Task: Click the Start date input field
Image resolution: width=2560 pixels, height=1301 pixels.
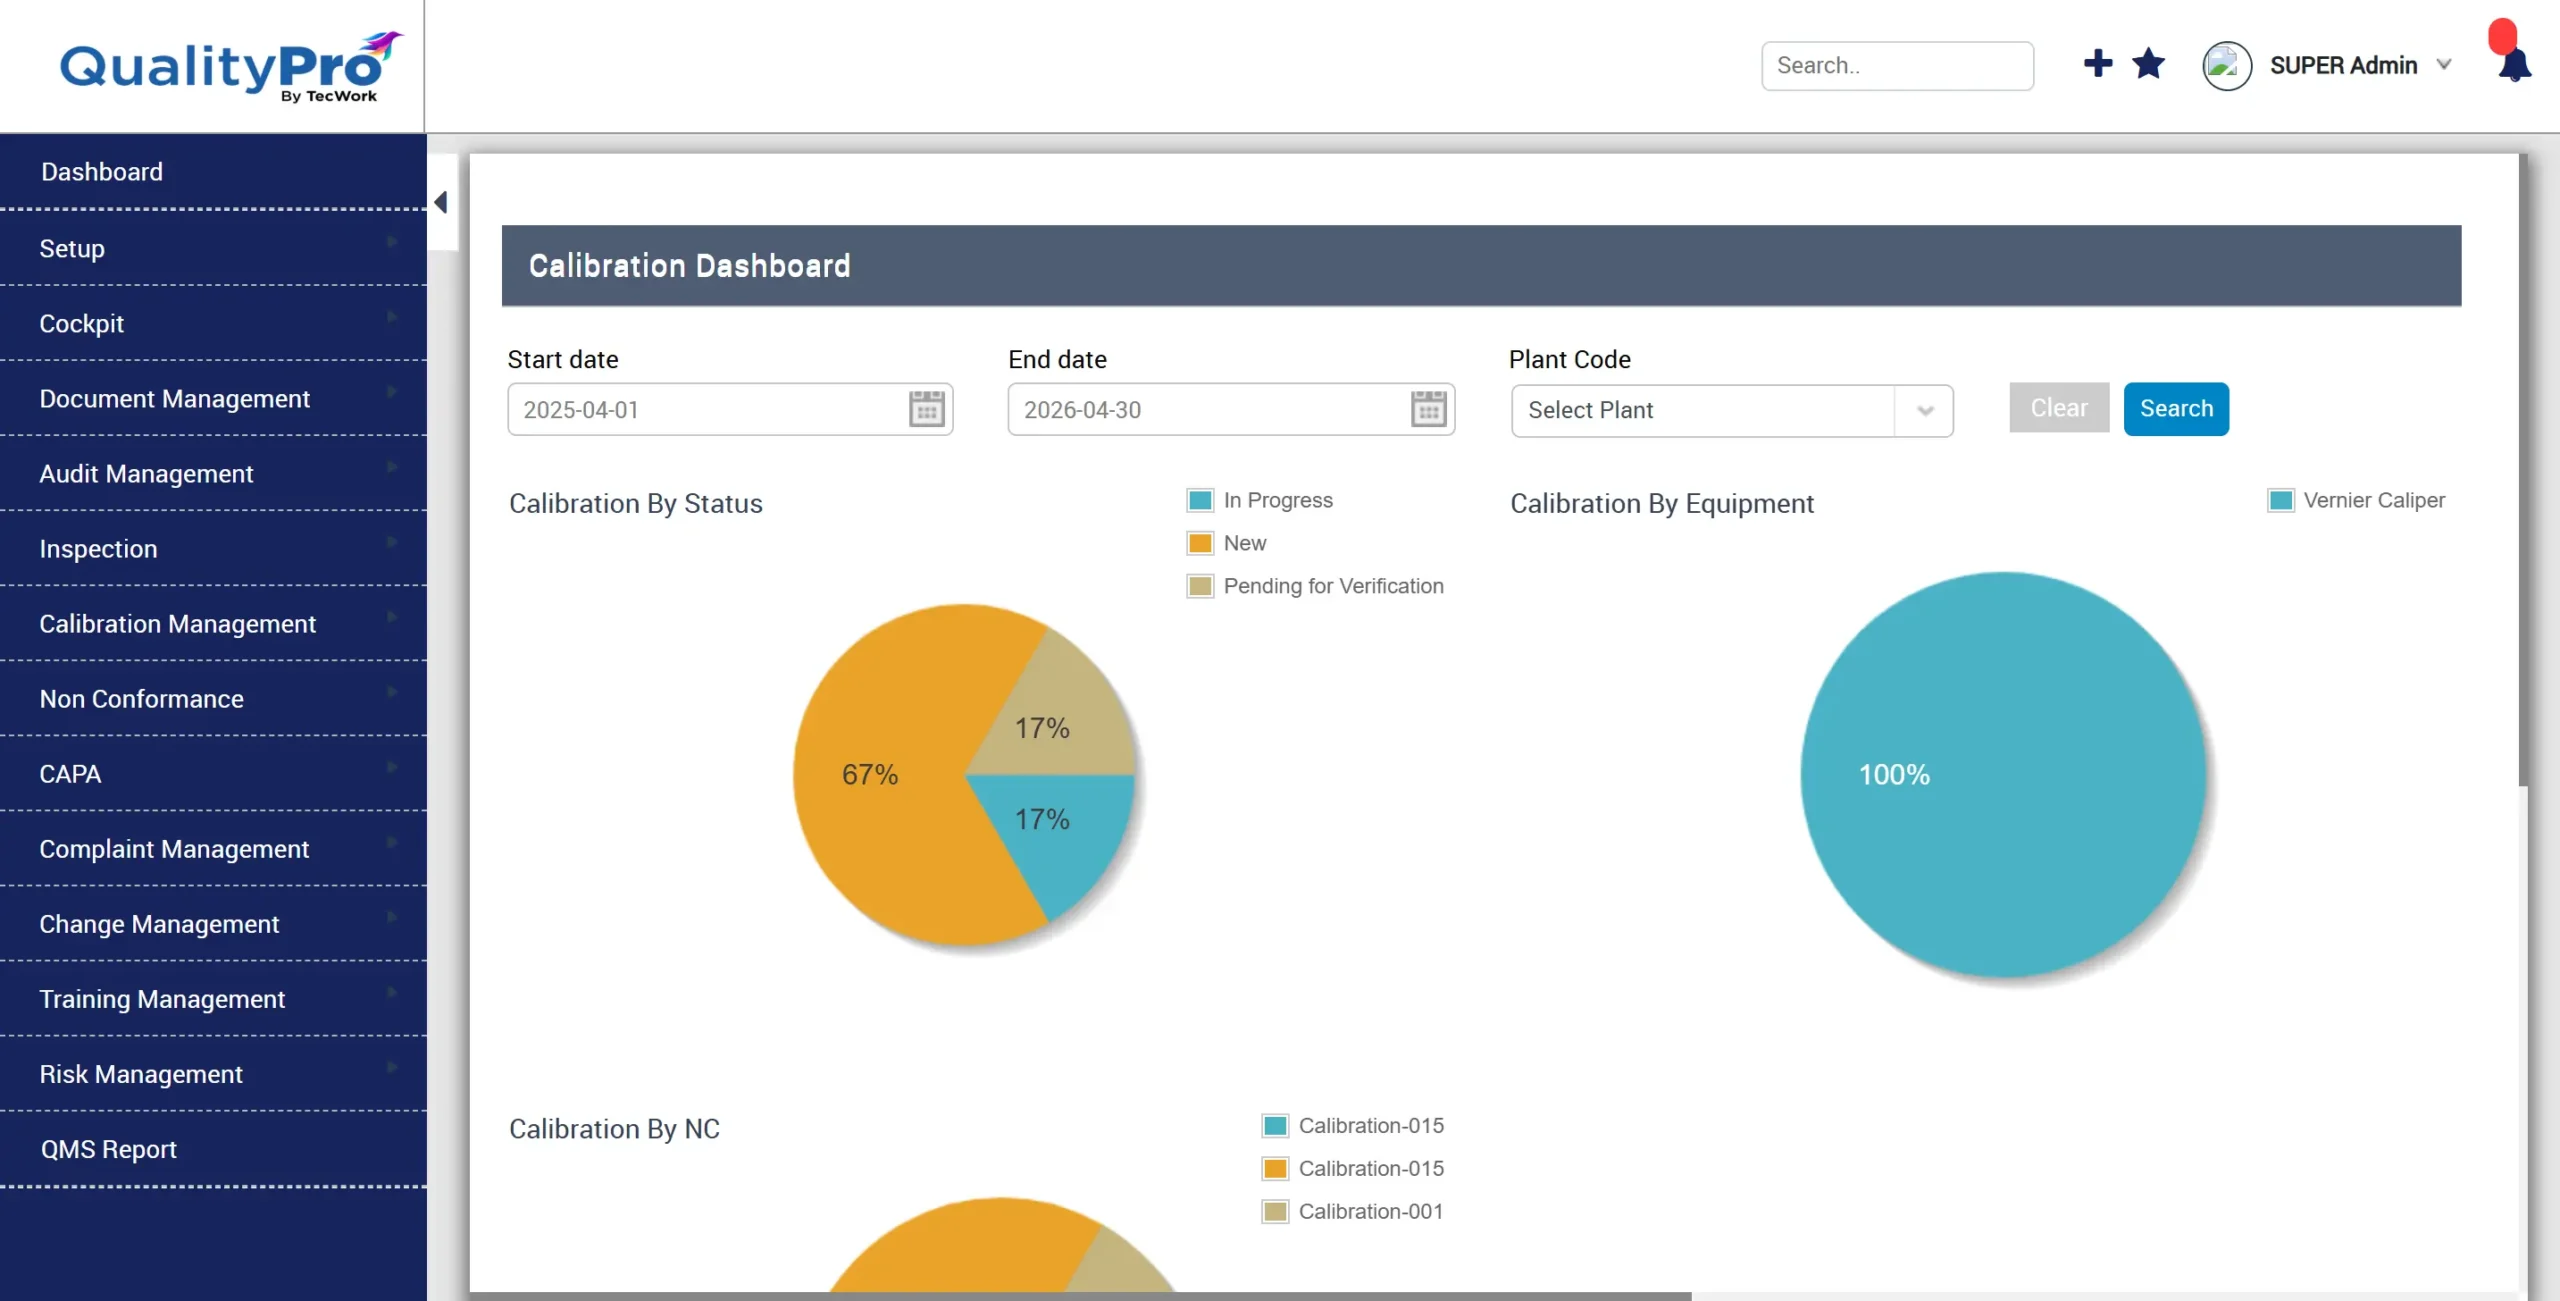Action: tap(730, 409)
